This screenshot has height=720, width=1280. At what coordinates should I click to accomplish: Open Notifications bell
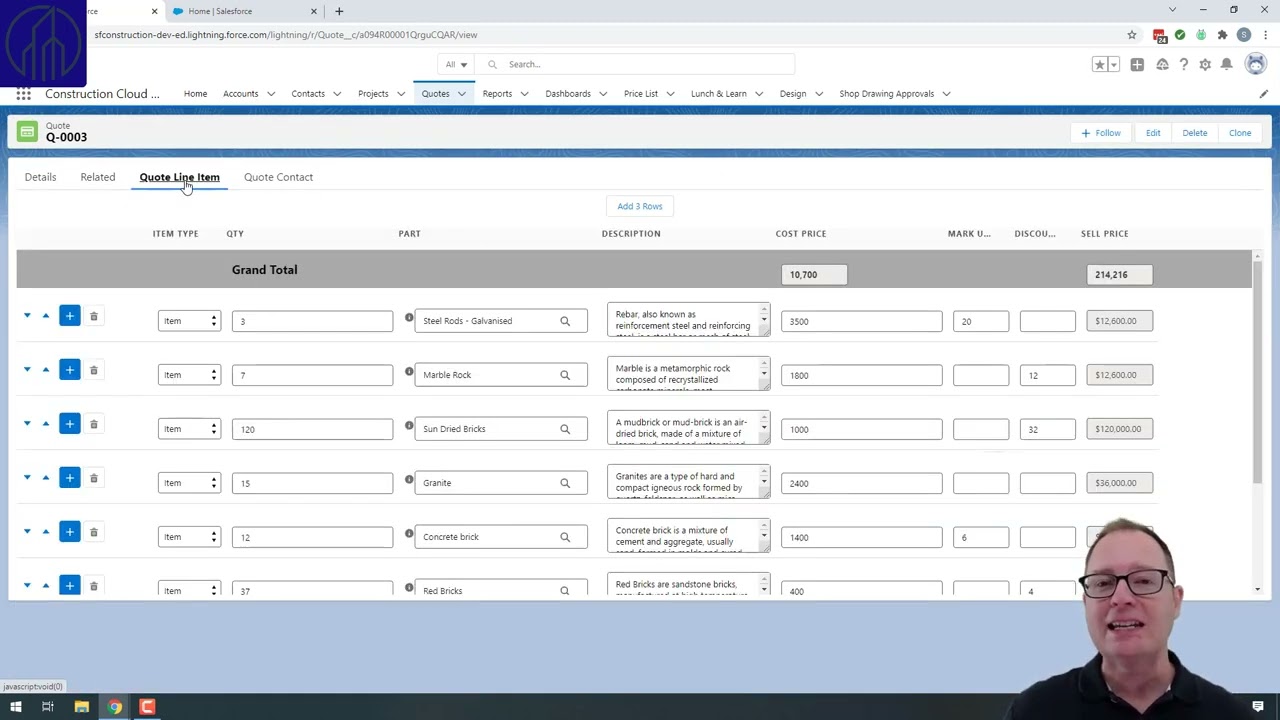point(1227,64)
